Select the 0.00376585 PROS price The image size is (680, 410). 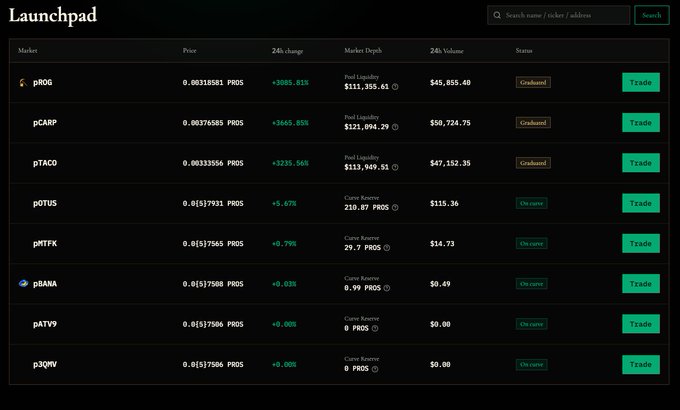pyautogui.click(x=213, y=123)
